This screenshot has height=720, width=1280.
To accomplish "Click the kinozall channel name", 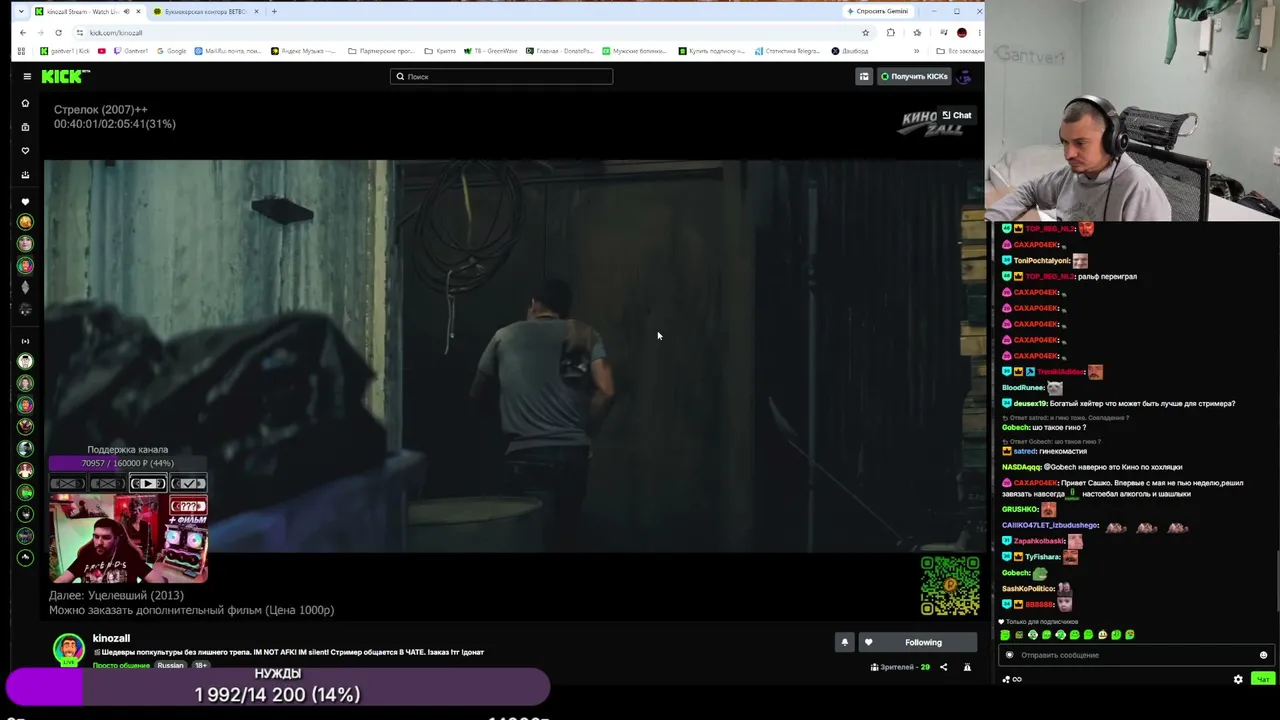I will [x=111, y=638].
